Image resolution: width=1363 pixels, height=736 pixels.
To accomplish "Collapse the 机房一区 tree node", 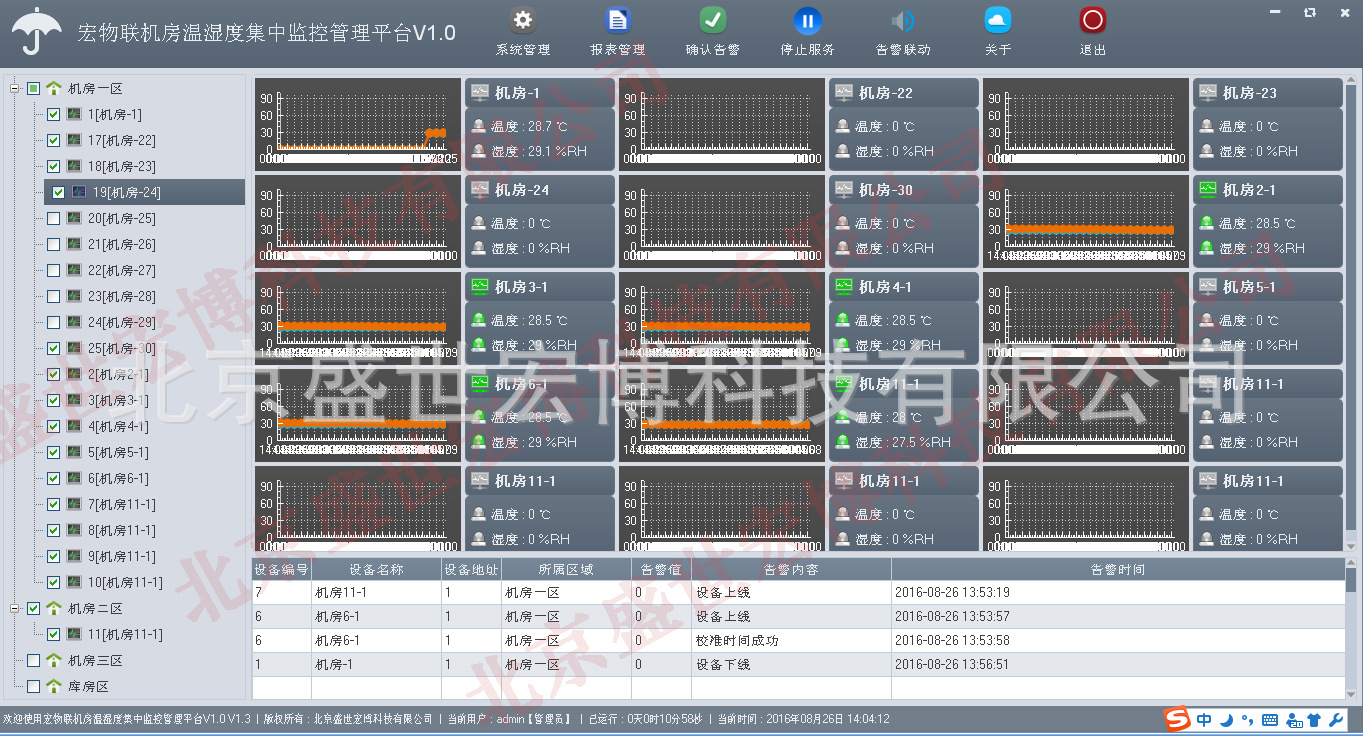I will (x=15, y=88).
